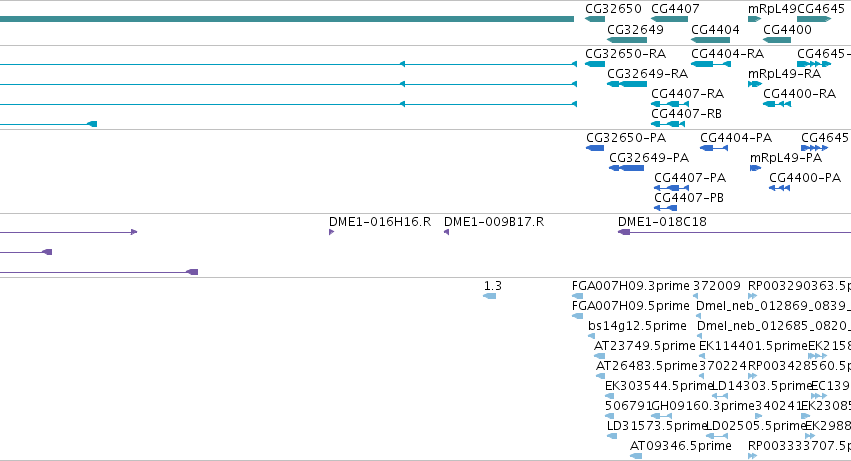Screen dimensions: 851x461
Task: Select the DME1-016H16.R clone label
Action: [380, 222]
